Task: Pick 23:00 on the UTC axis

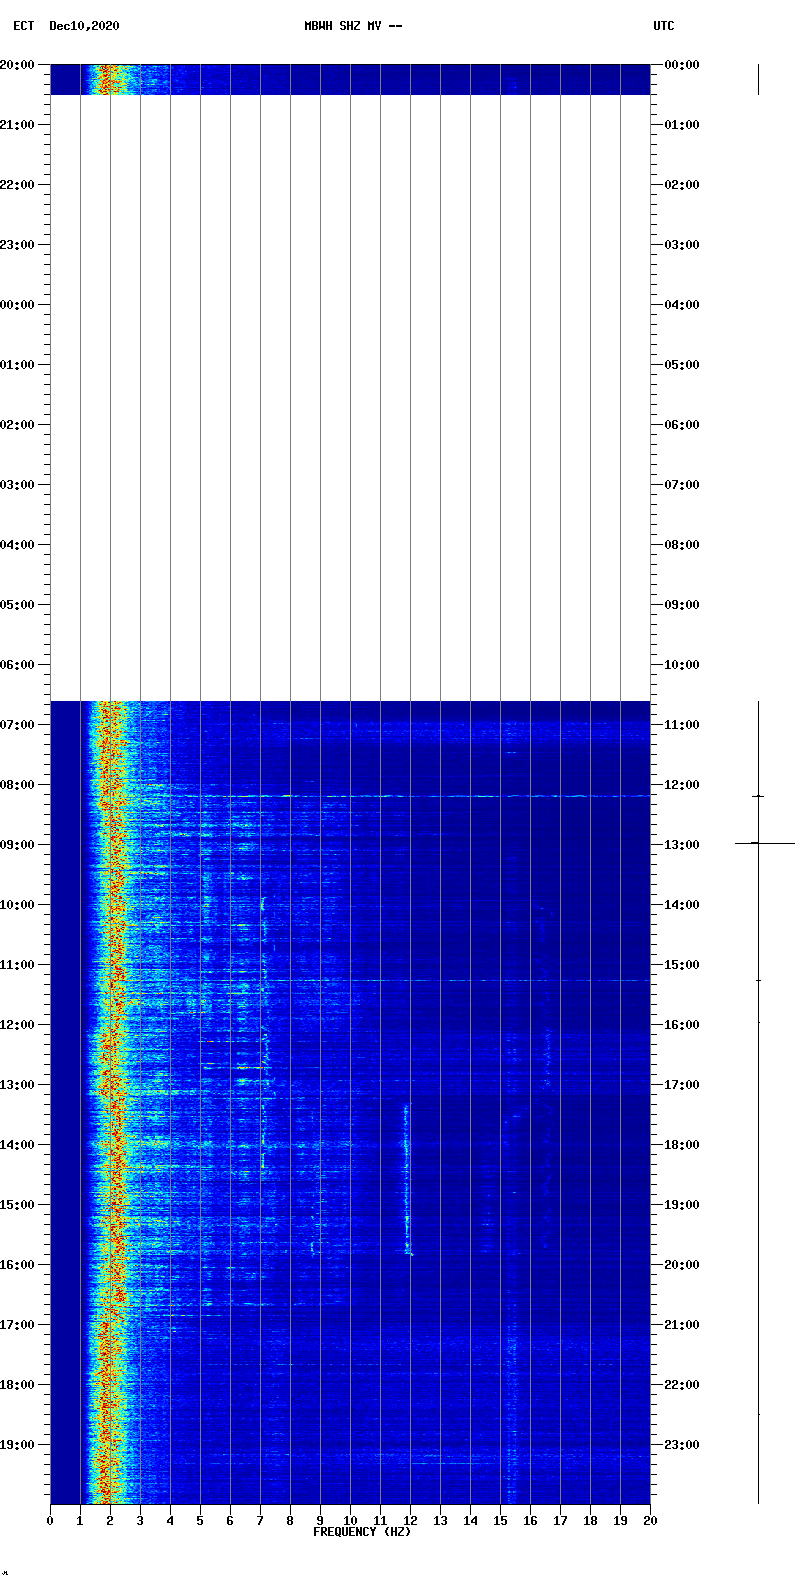Action: coord(681,1445)
